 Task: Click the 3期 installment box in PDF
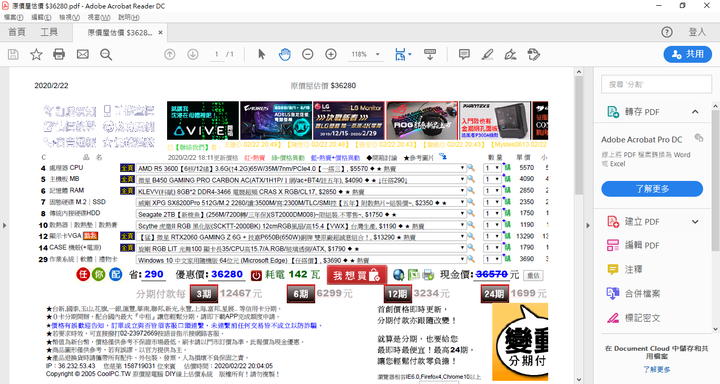click(204, 294)
